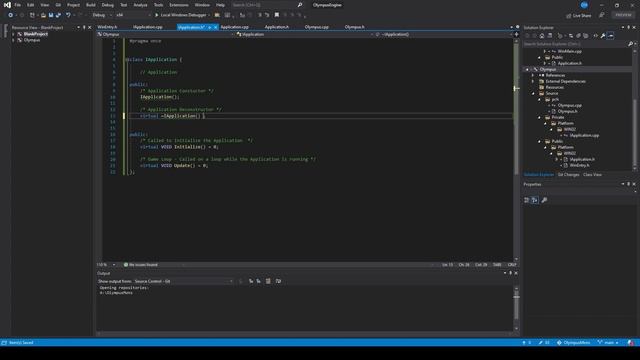The width and height of the screenshot is (640, 360).
Task: Click the Solution Explorer properties wrench icon
Action: 603,36
